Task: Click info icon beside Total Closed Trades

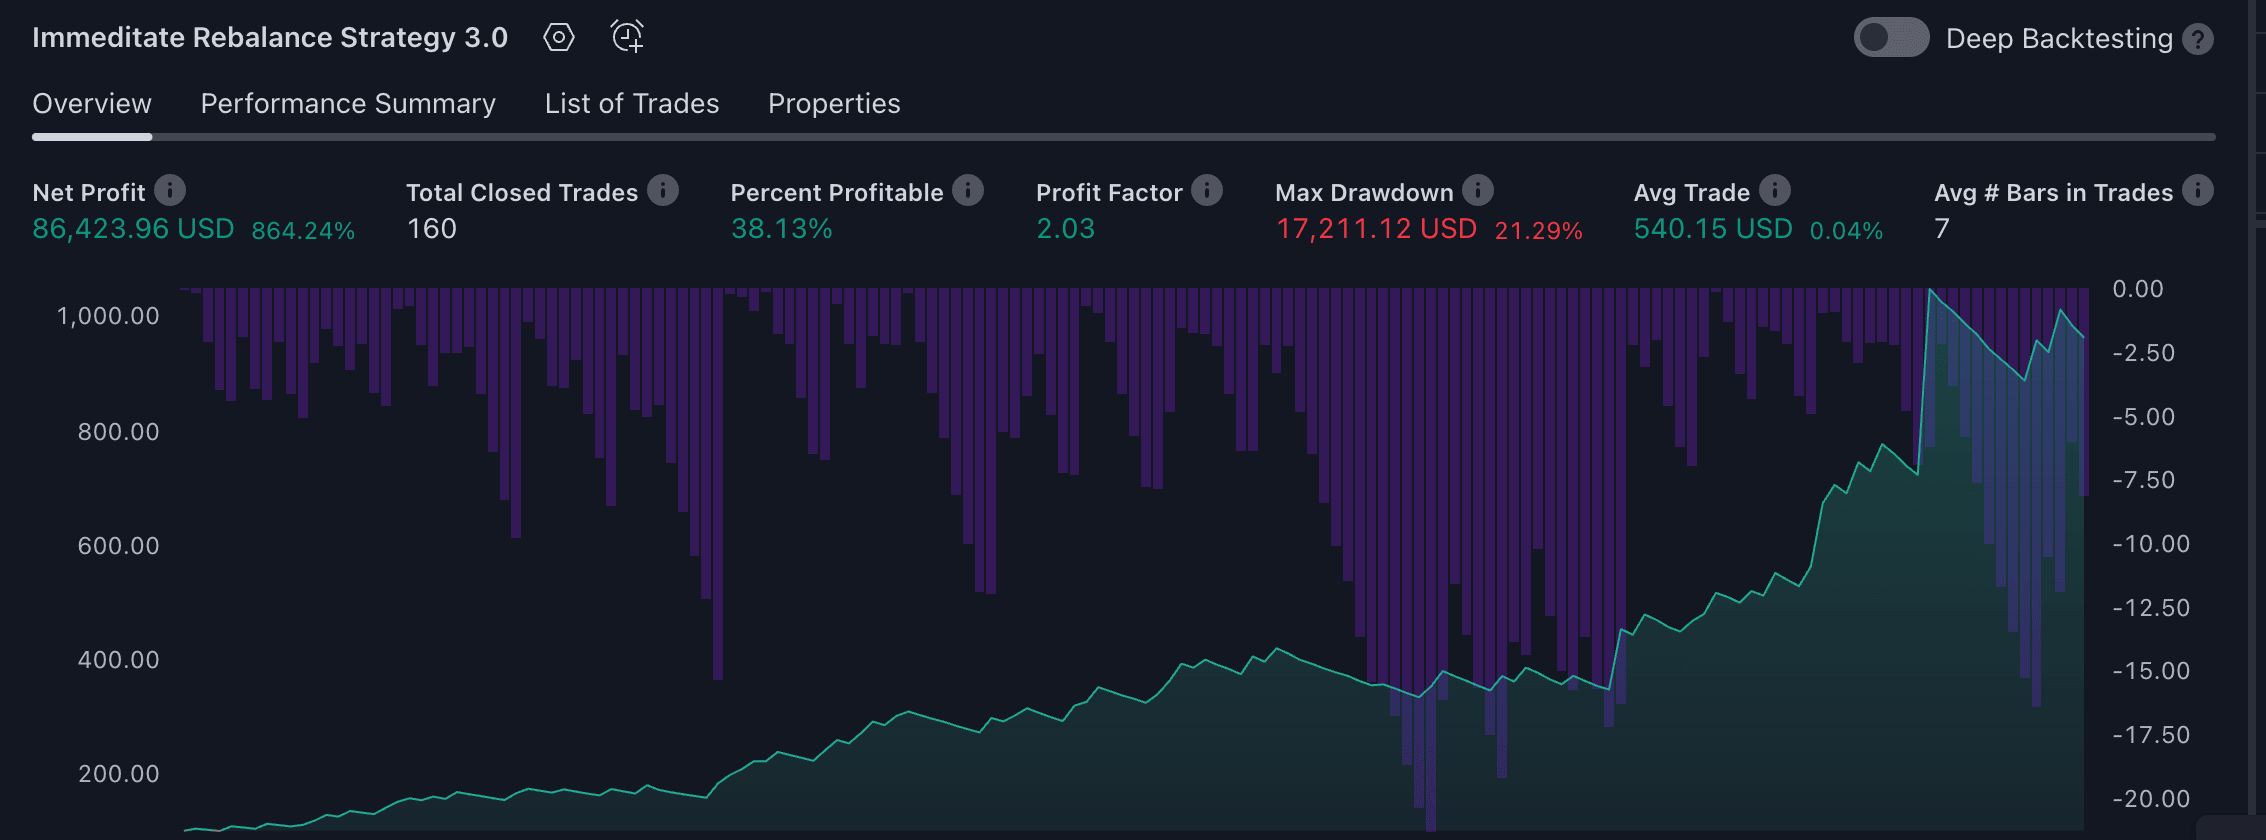Action: coord(663,190)
